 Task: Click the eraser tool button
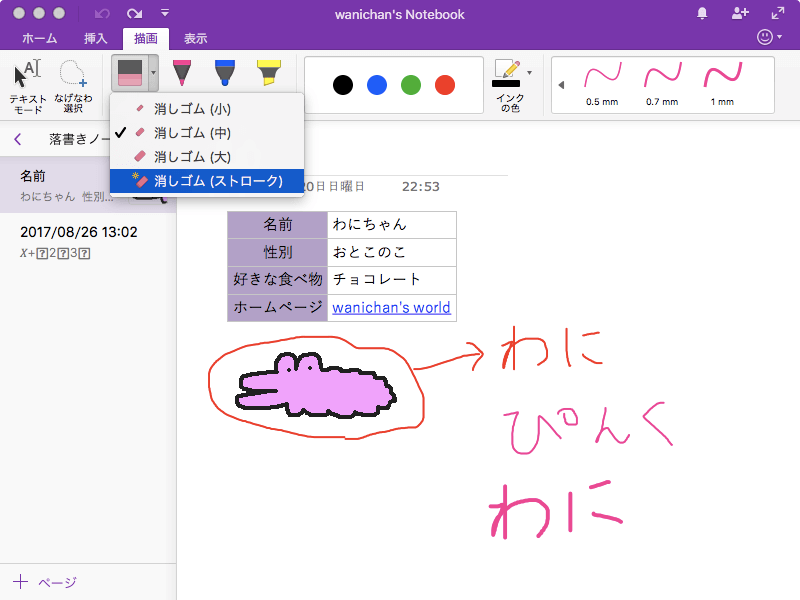[130, 72]
